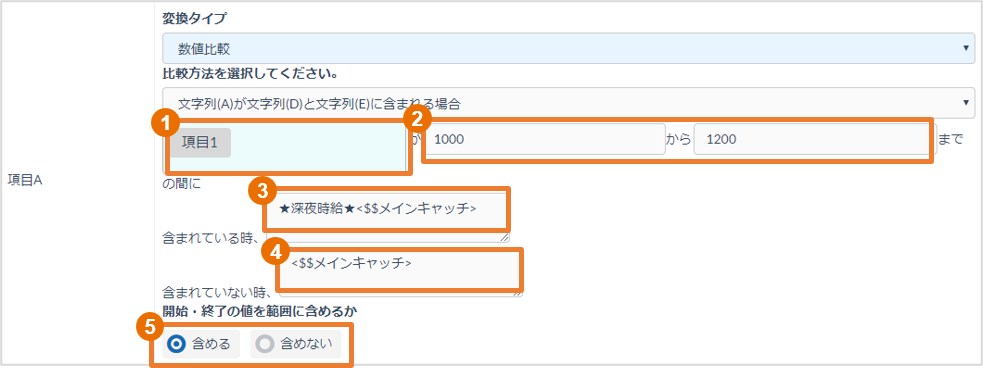Click the 含まれていない時 text area with <$$メインキャッチ>

tap(401, 271)
